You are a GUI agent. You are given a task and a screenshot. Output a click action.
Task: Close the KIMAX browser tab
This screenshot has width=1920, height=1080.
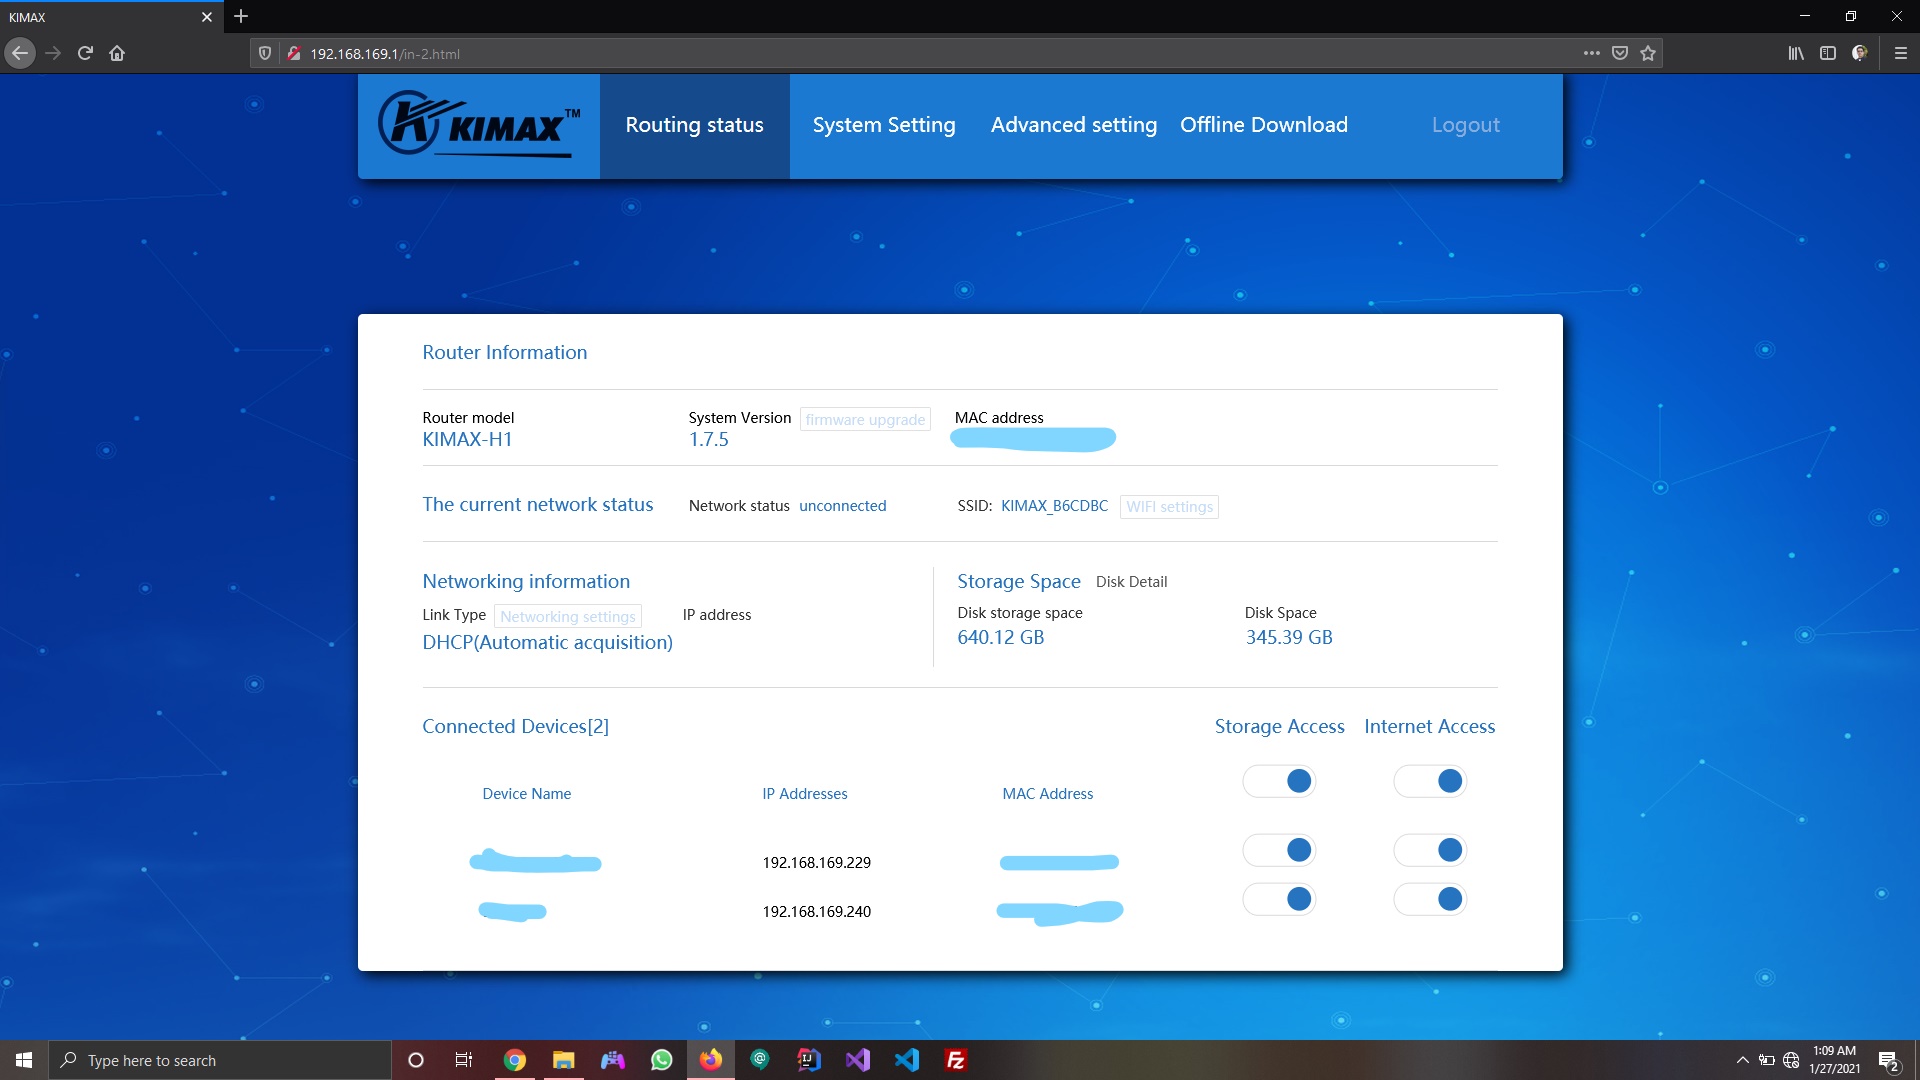[x=207, y=17]
